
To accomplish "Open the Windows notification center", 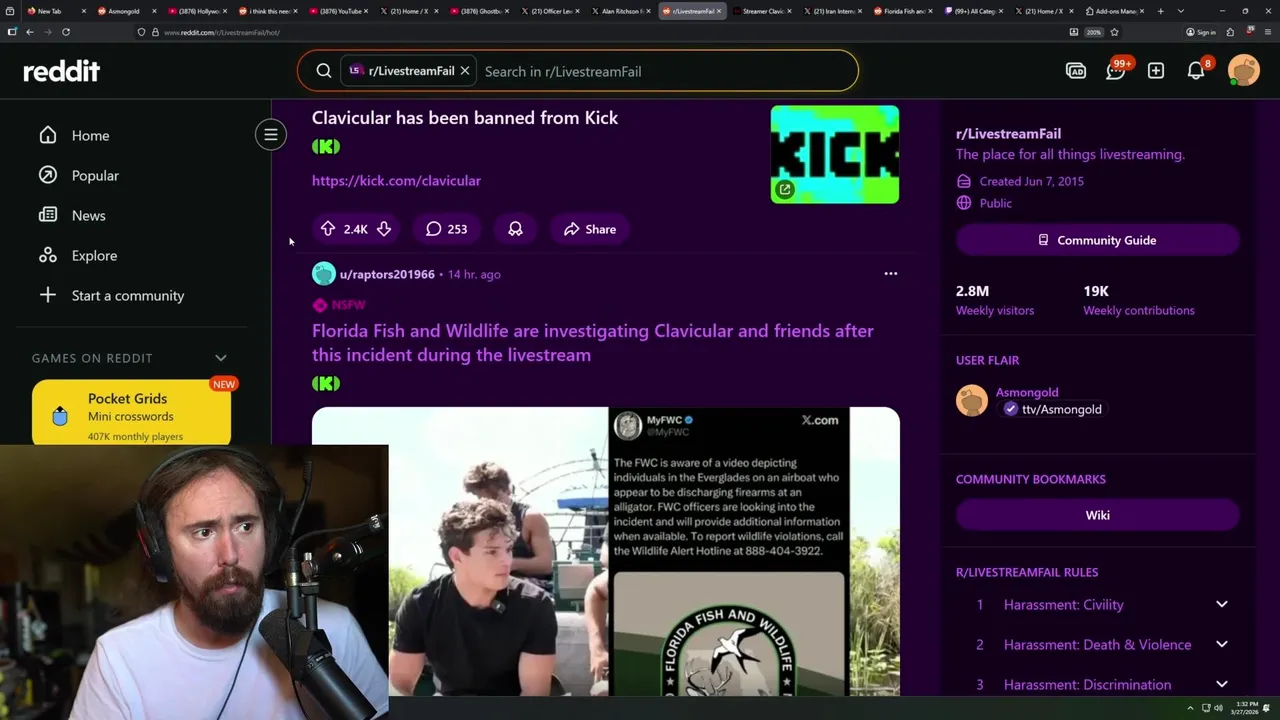I will coord(1268,708).
